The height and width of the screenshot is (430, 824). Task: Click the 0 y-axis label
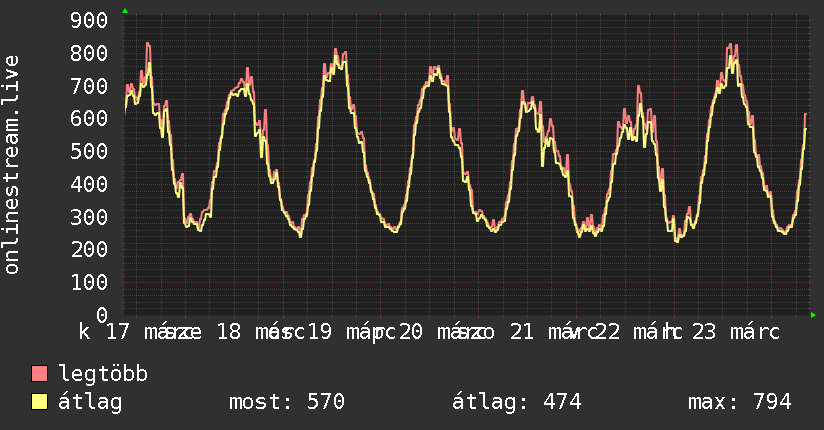point(102,315)
